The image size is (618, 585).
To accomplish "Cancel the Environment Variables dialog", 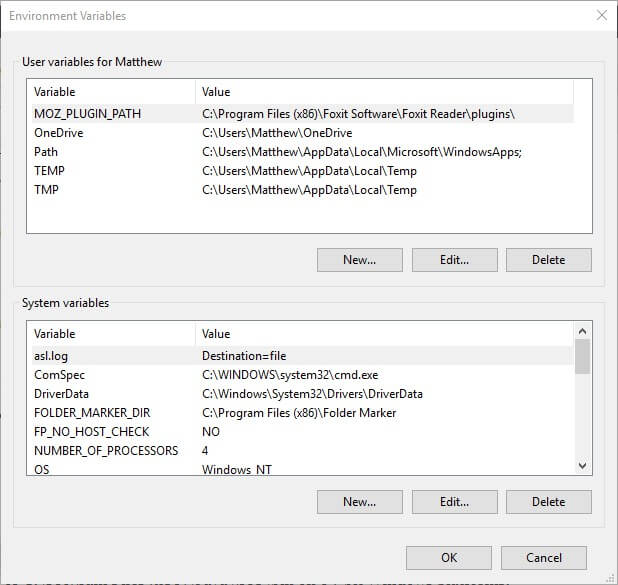I will [x=544, y=558].
